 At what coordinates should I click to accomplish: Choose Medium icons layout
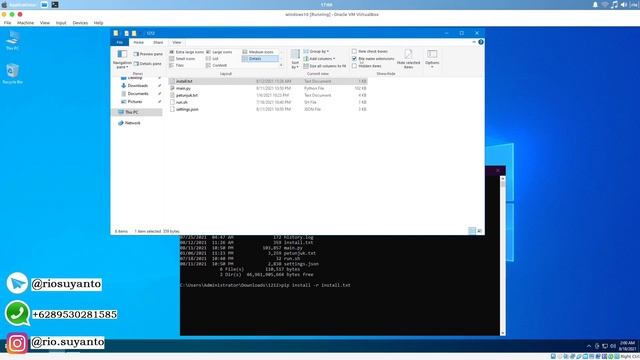click(x=258, y=52)
